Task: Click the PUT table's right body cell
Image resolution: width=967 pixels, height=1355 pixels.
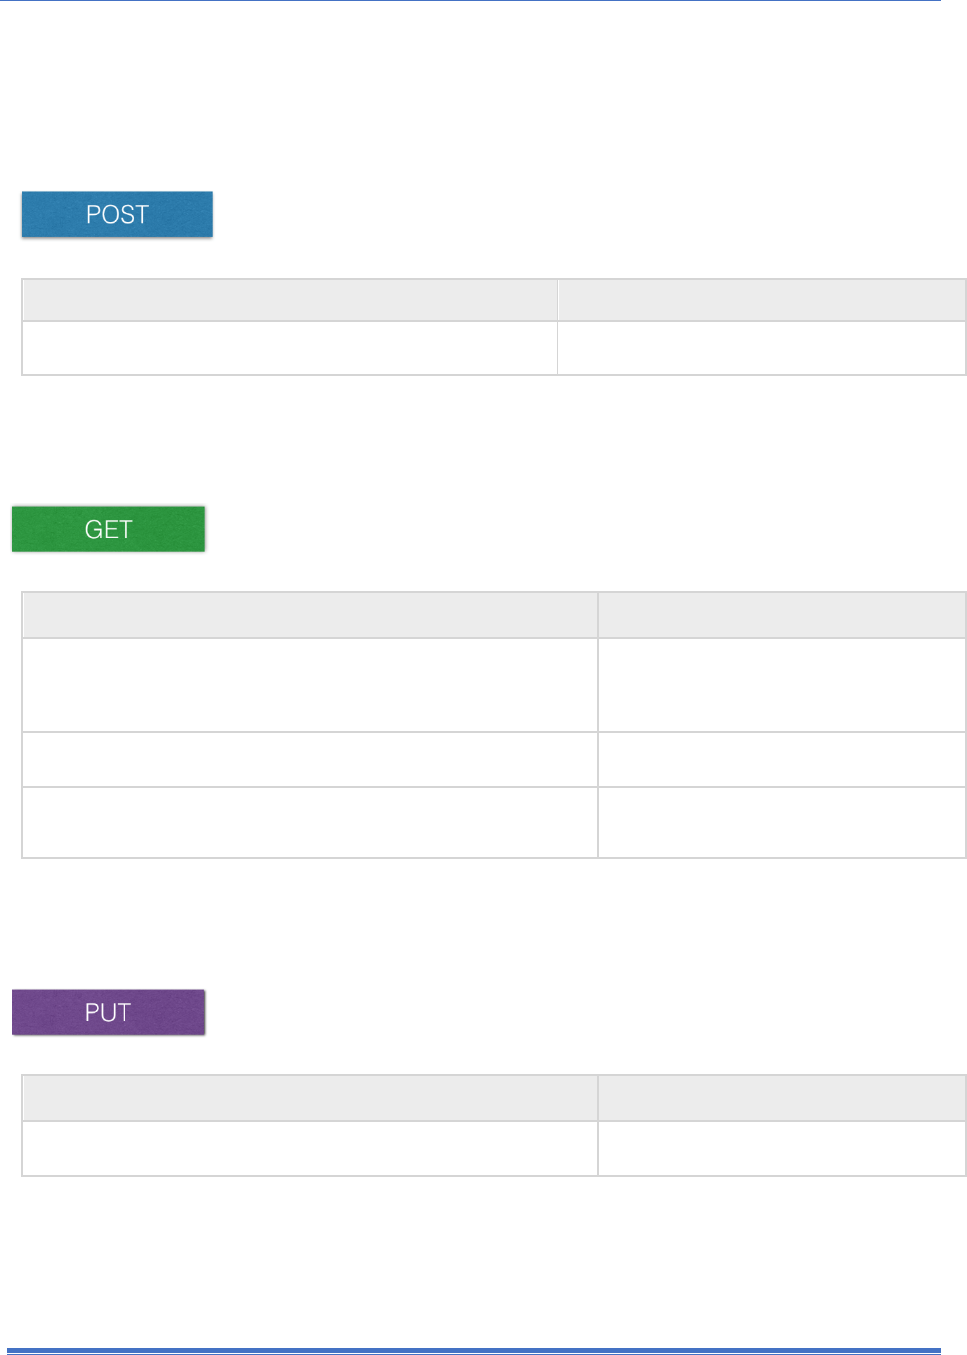Action: [782, 1148]
